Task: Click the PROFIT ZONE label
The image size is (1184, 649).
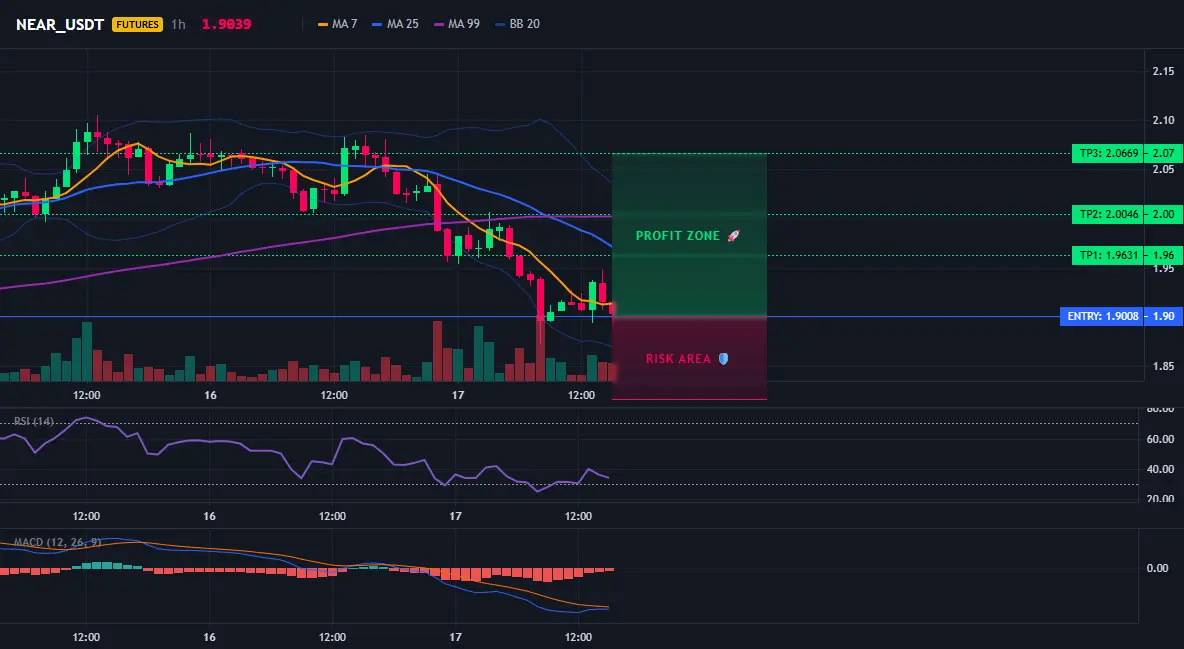Action: click(x=677, y=236)
